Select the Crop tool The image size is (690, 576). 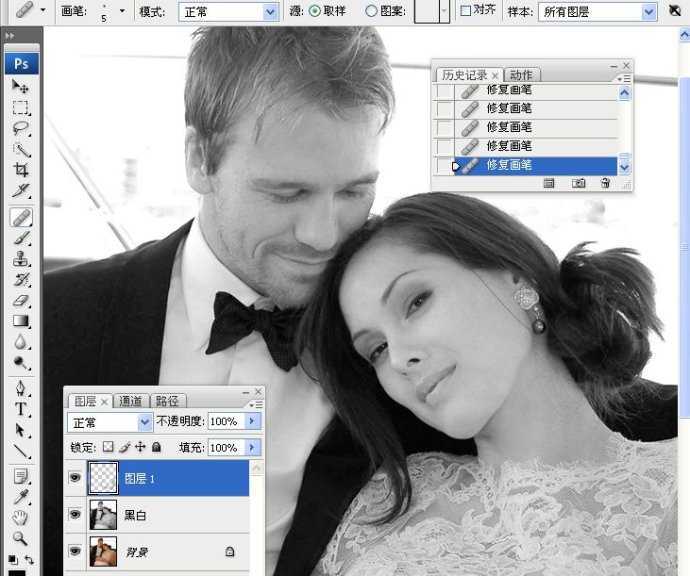coord(20,170)
